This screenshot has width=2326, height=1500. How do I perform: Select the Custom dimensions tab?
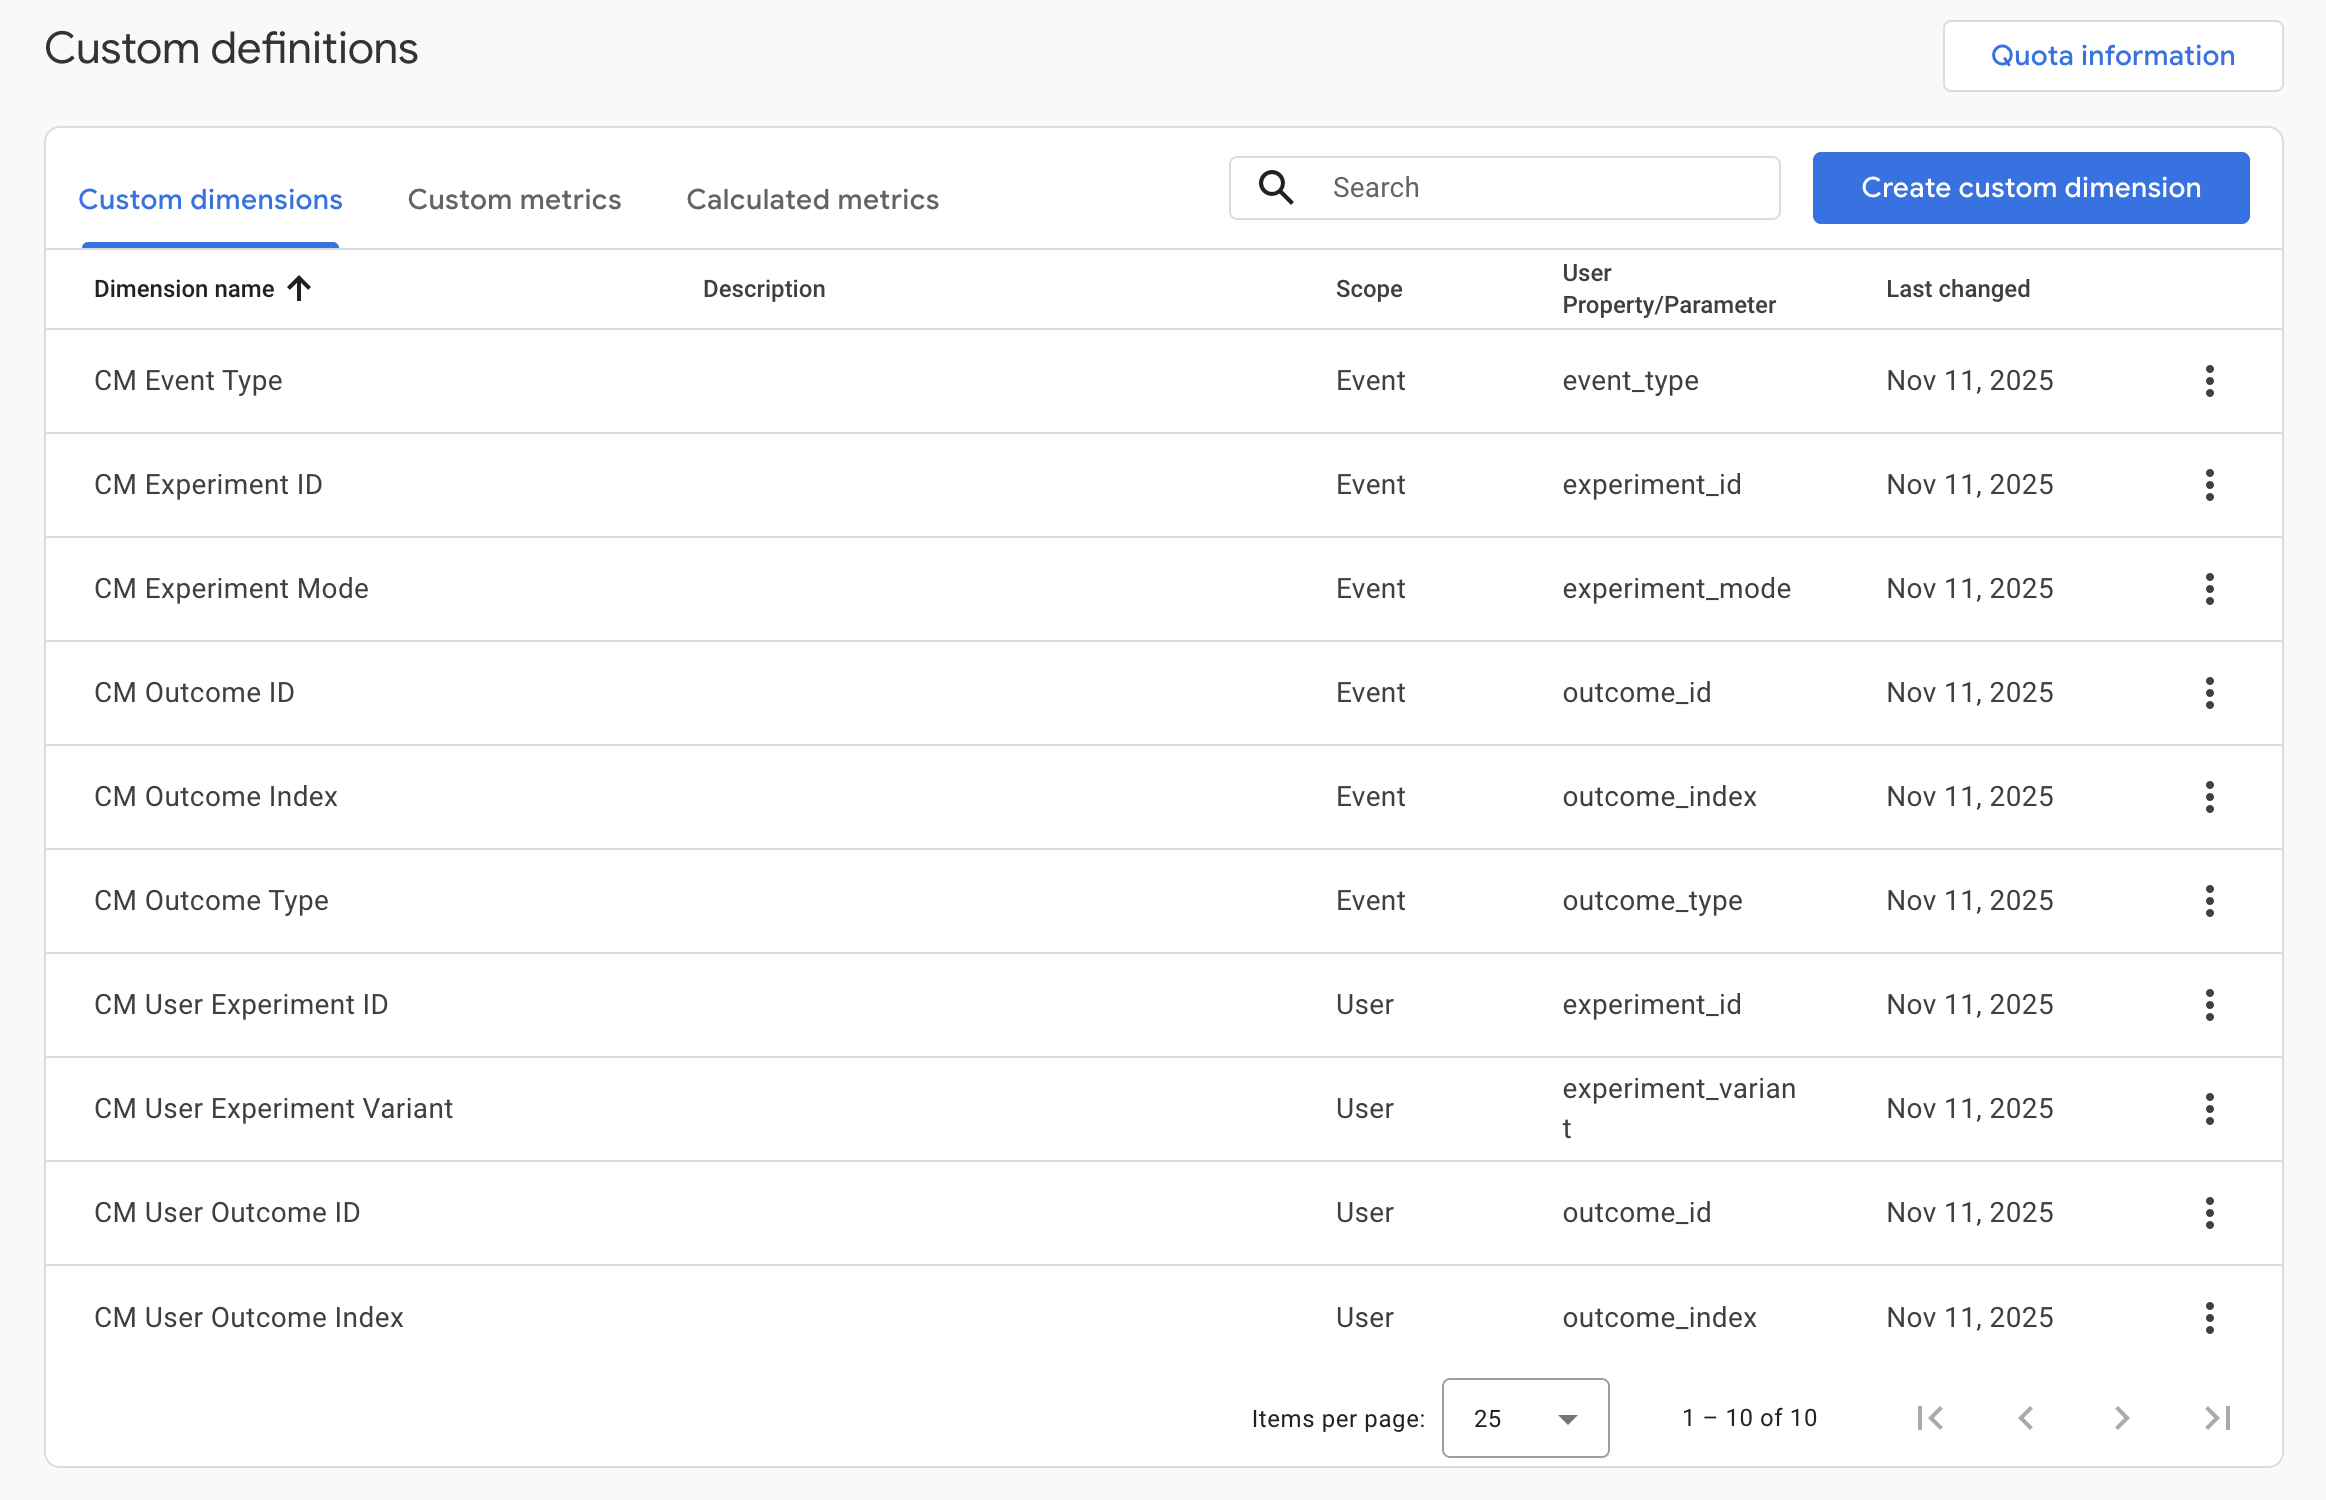210,200
